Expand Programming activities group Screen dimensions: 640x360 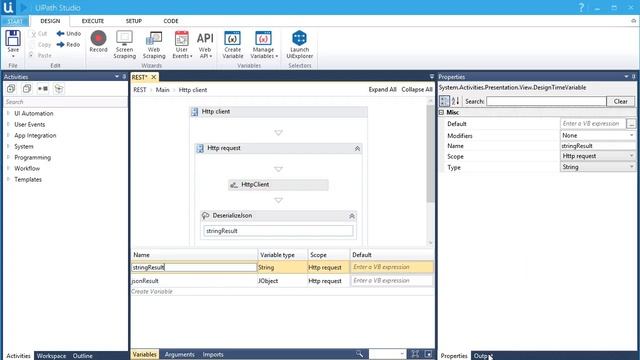click(x=8, y=158)
